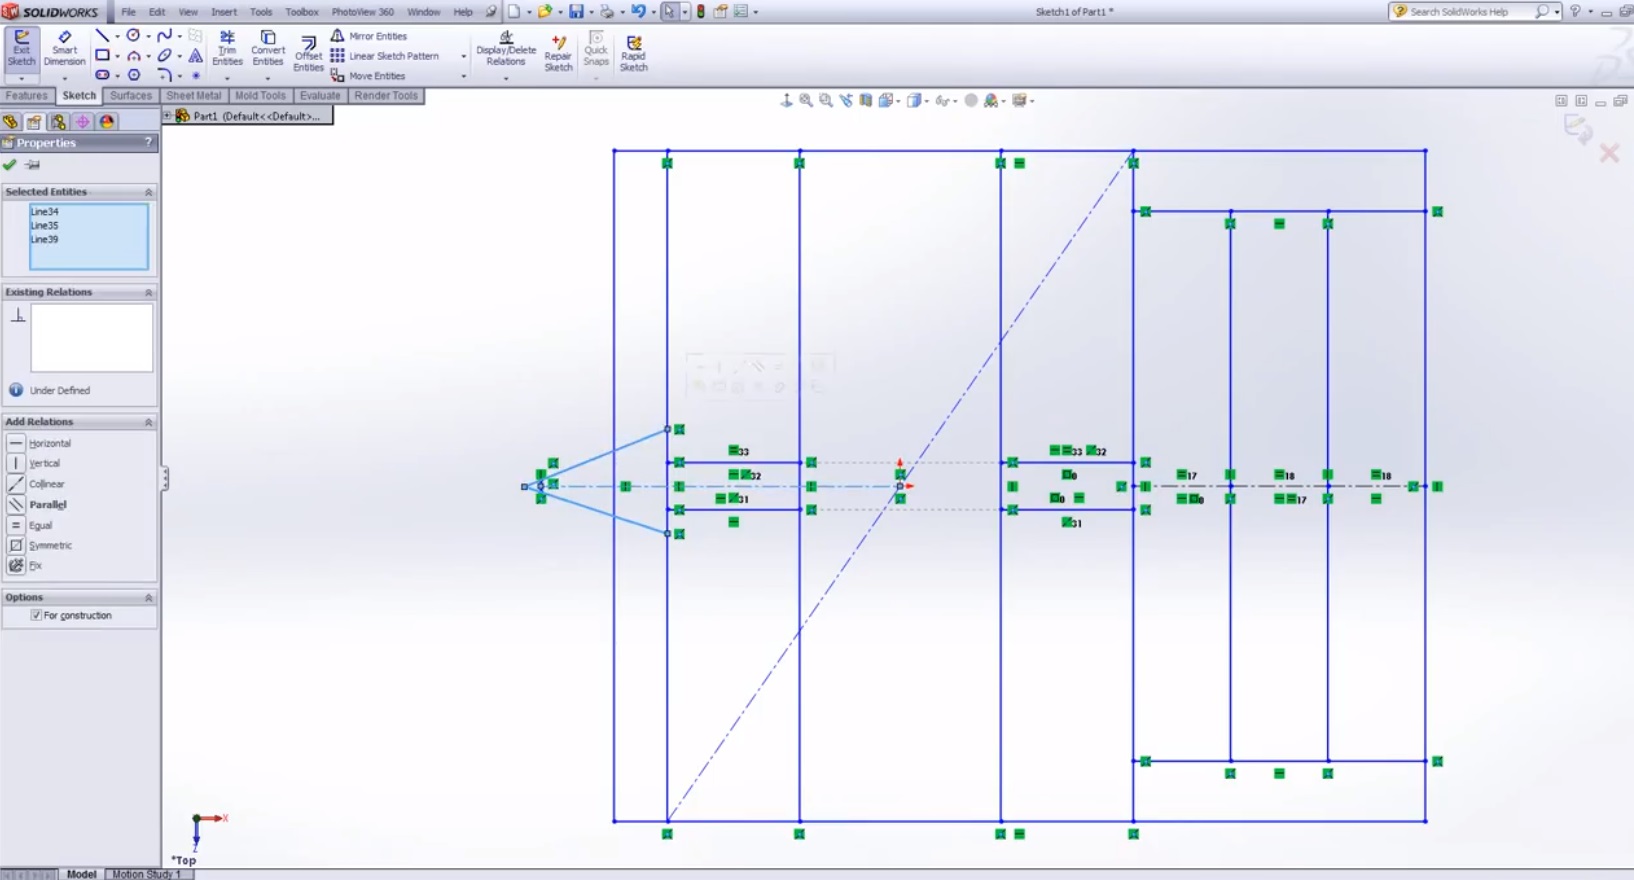Toggle the Rapid Sketch tool
This screenshot has height=880, width=1634.
coord(633,52)
